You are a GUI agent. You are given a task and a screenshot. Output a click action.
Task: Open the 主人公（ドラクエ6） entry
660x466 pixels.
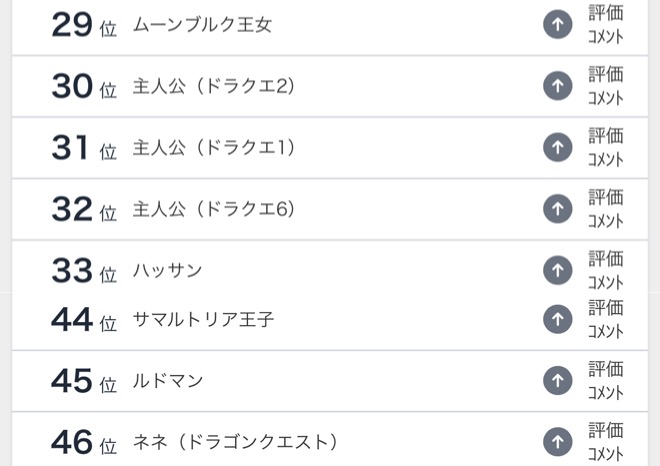point(214,209)
